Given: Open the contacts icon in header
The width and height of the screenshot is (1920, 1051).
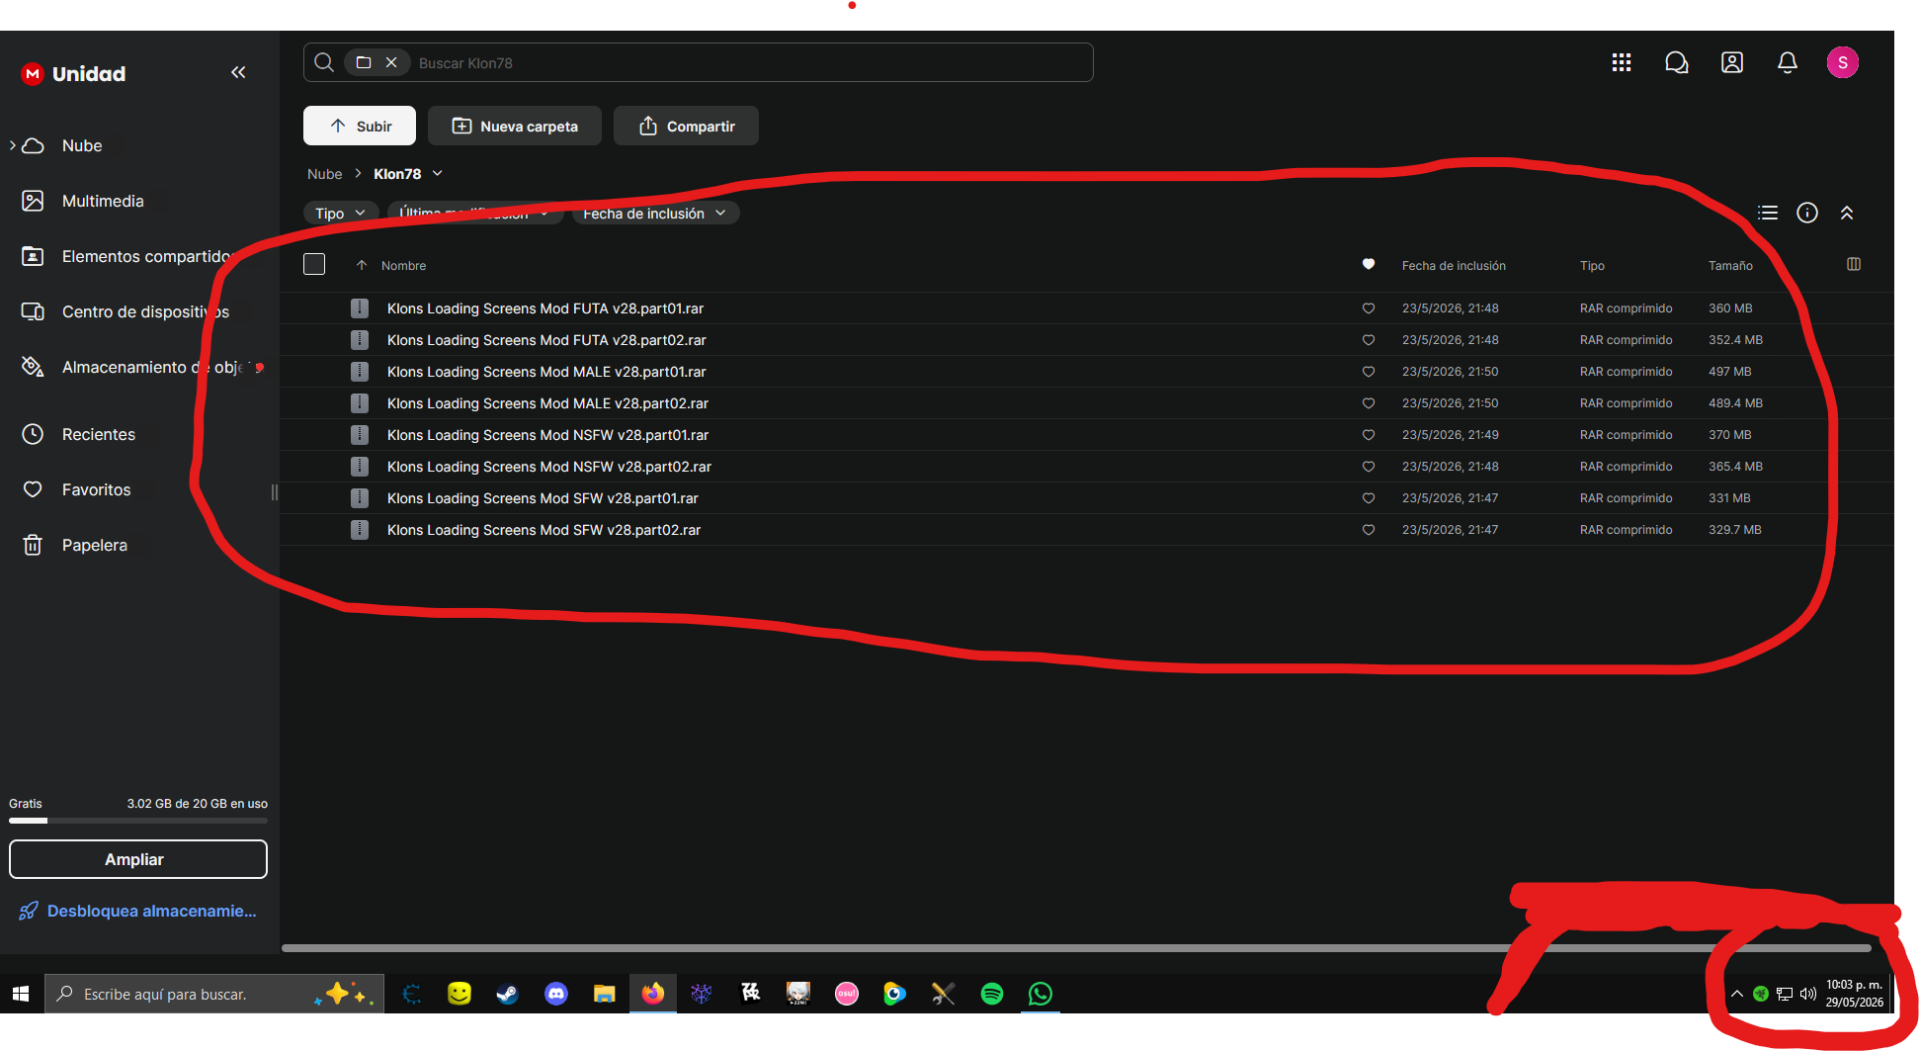Looking at the screenshot, I should click(x=1732, y=63).
